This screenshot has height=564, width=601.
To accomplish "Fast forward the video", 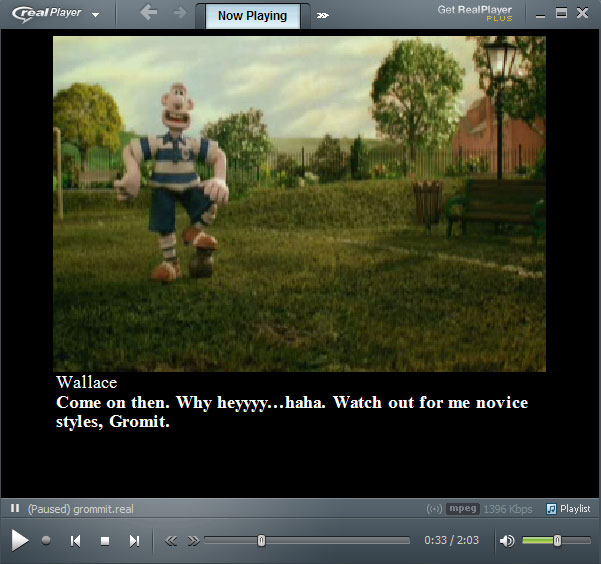I will (x=193, y=541).
